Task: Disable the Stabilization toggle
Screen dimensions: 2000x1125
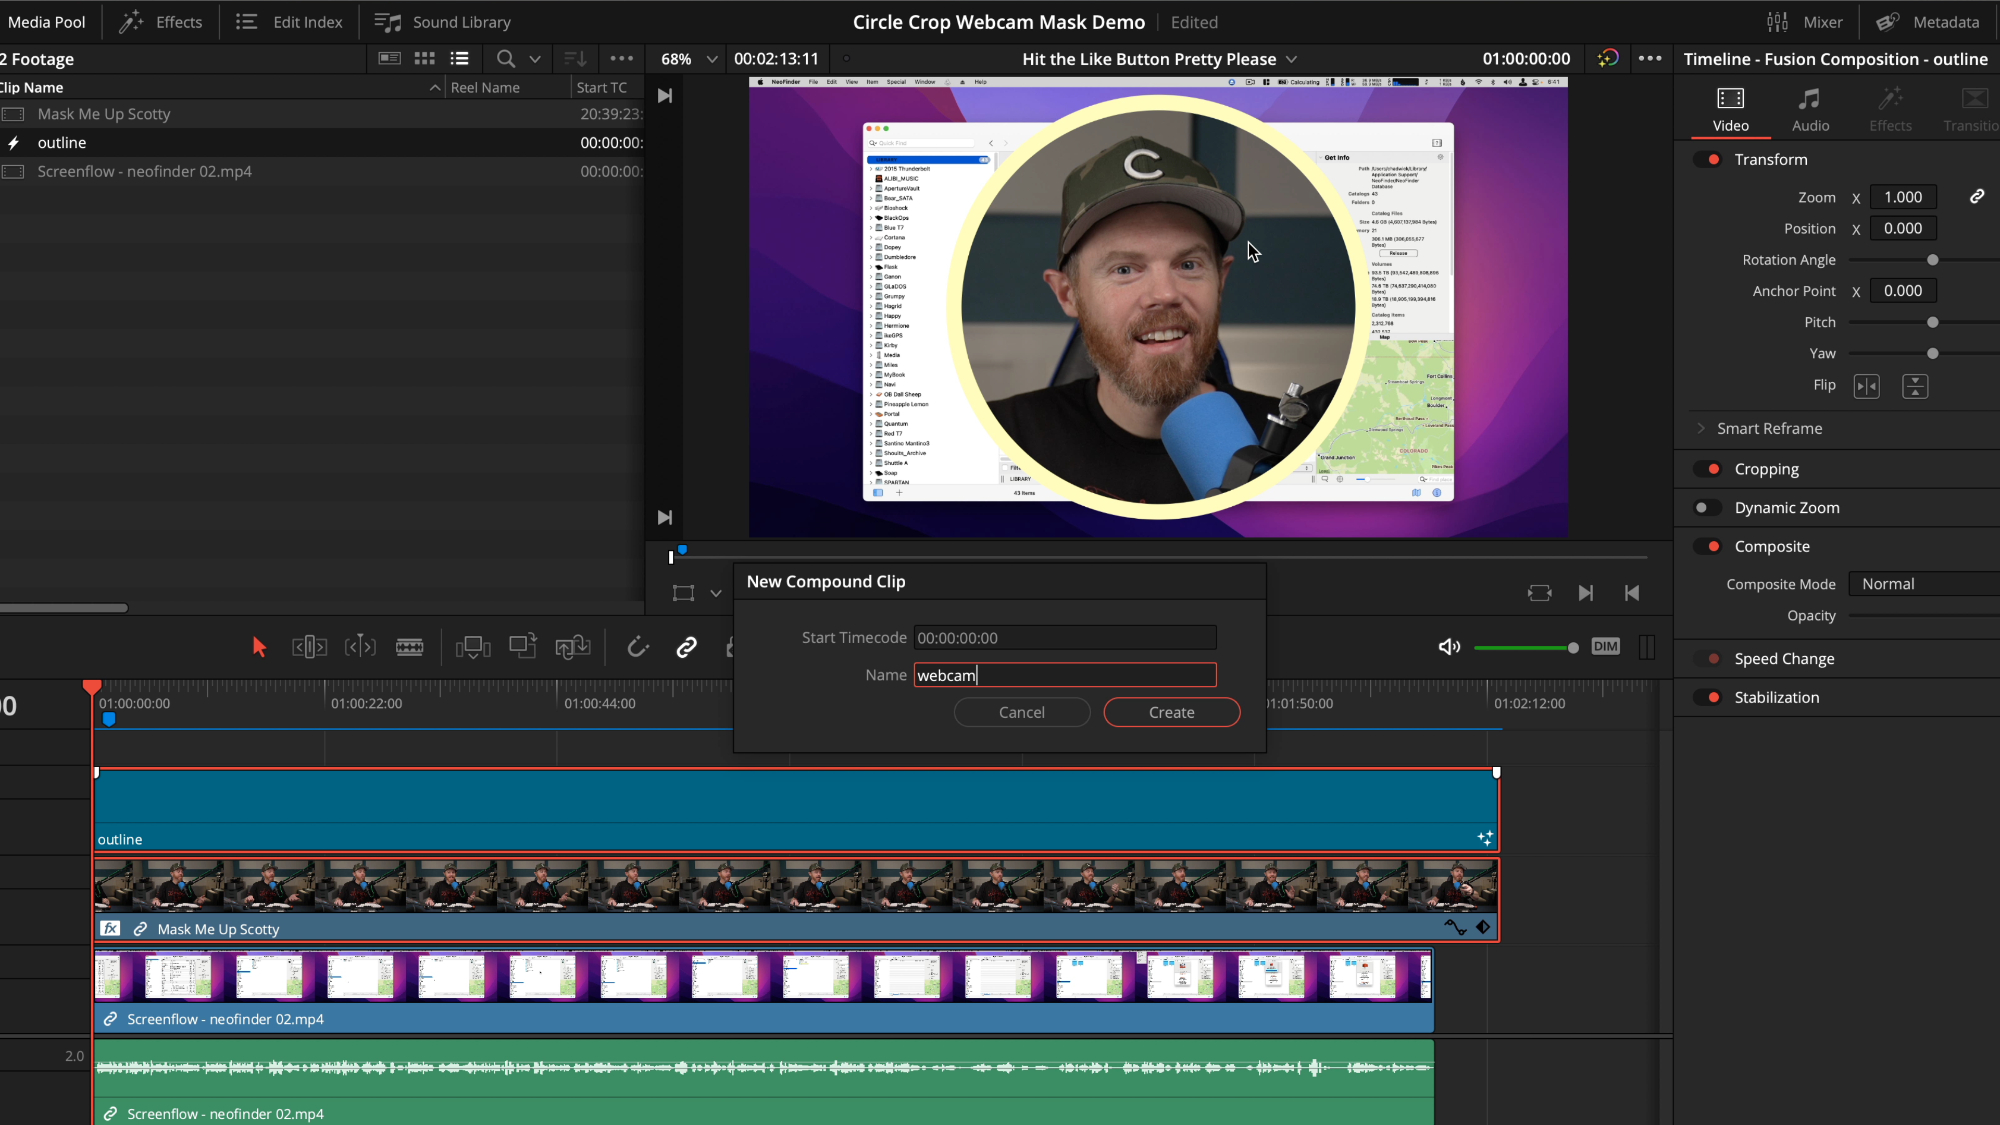Action: click(1706, 697)
